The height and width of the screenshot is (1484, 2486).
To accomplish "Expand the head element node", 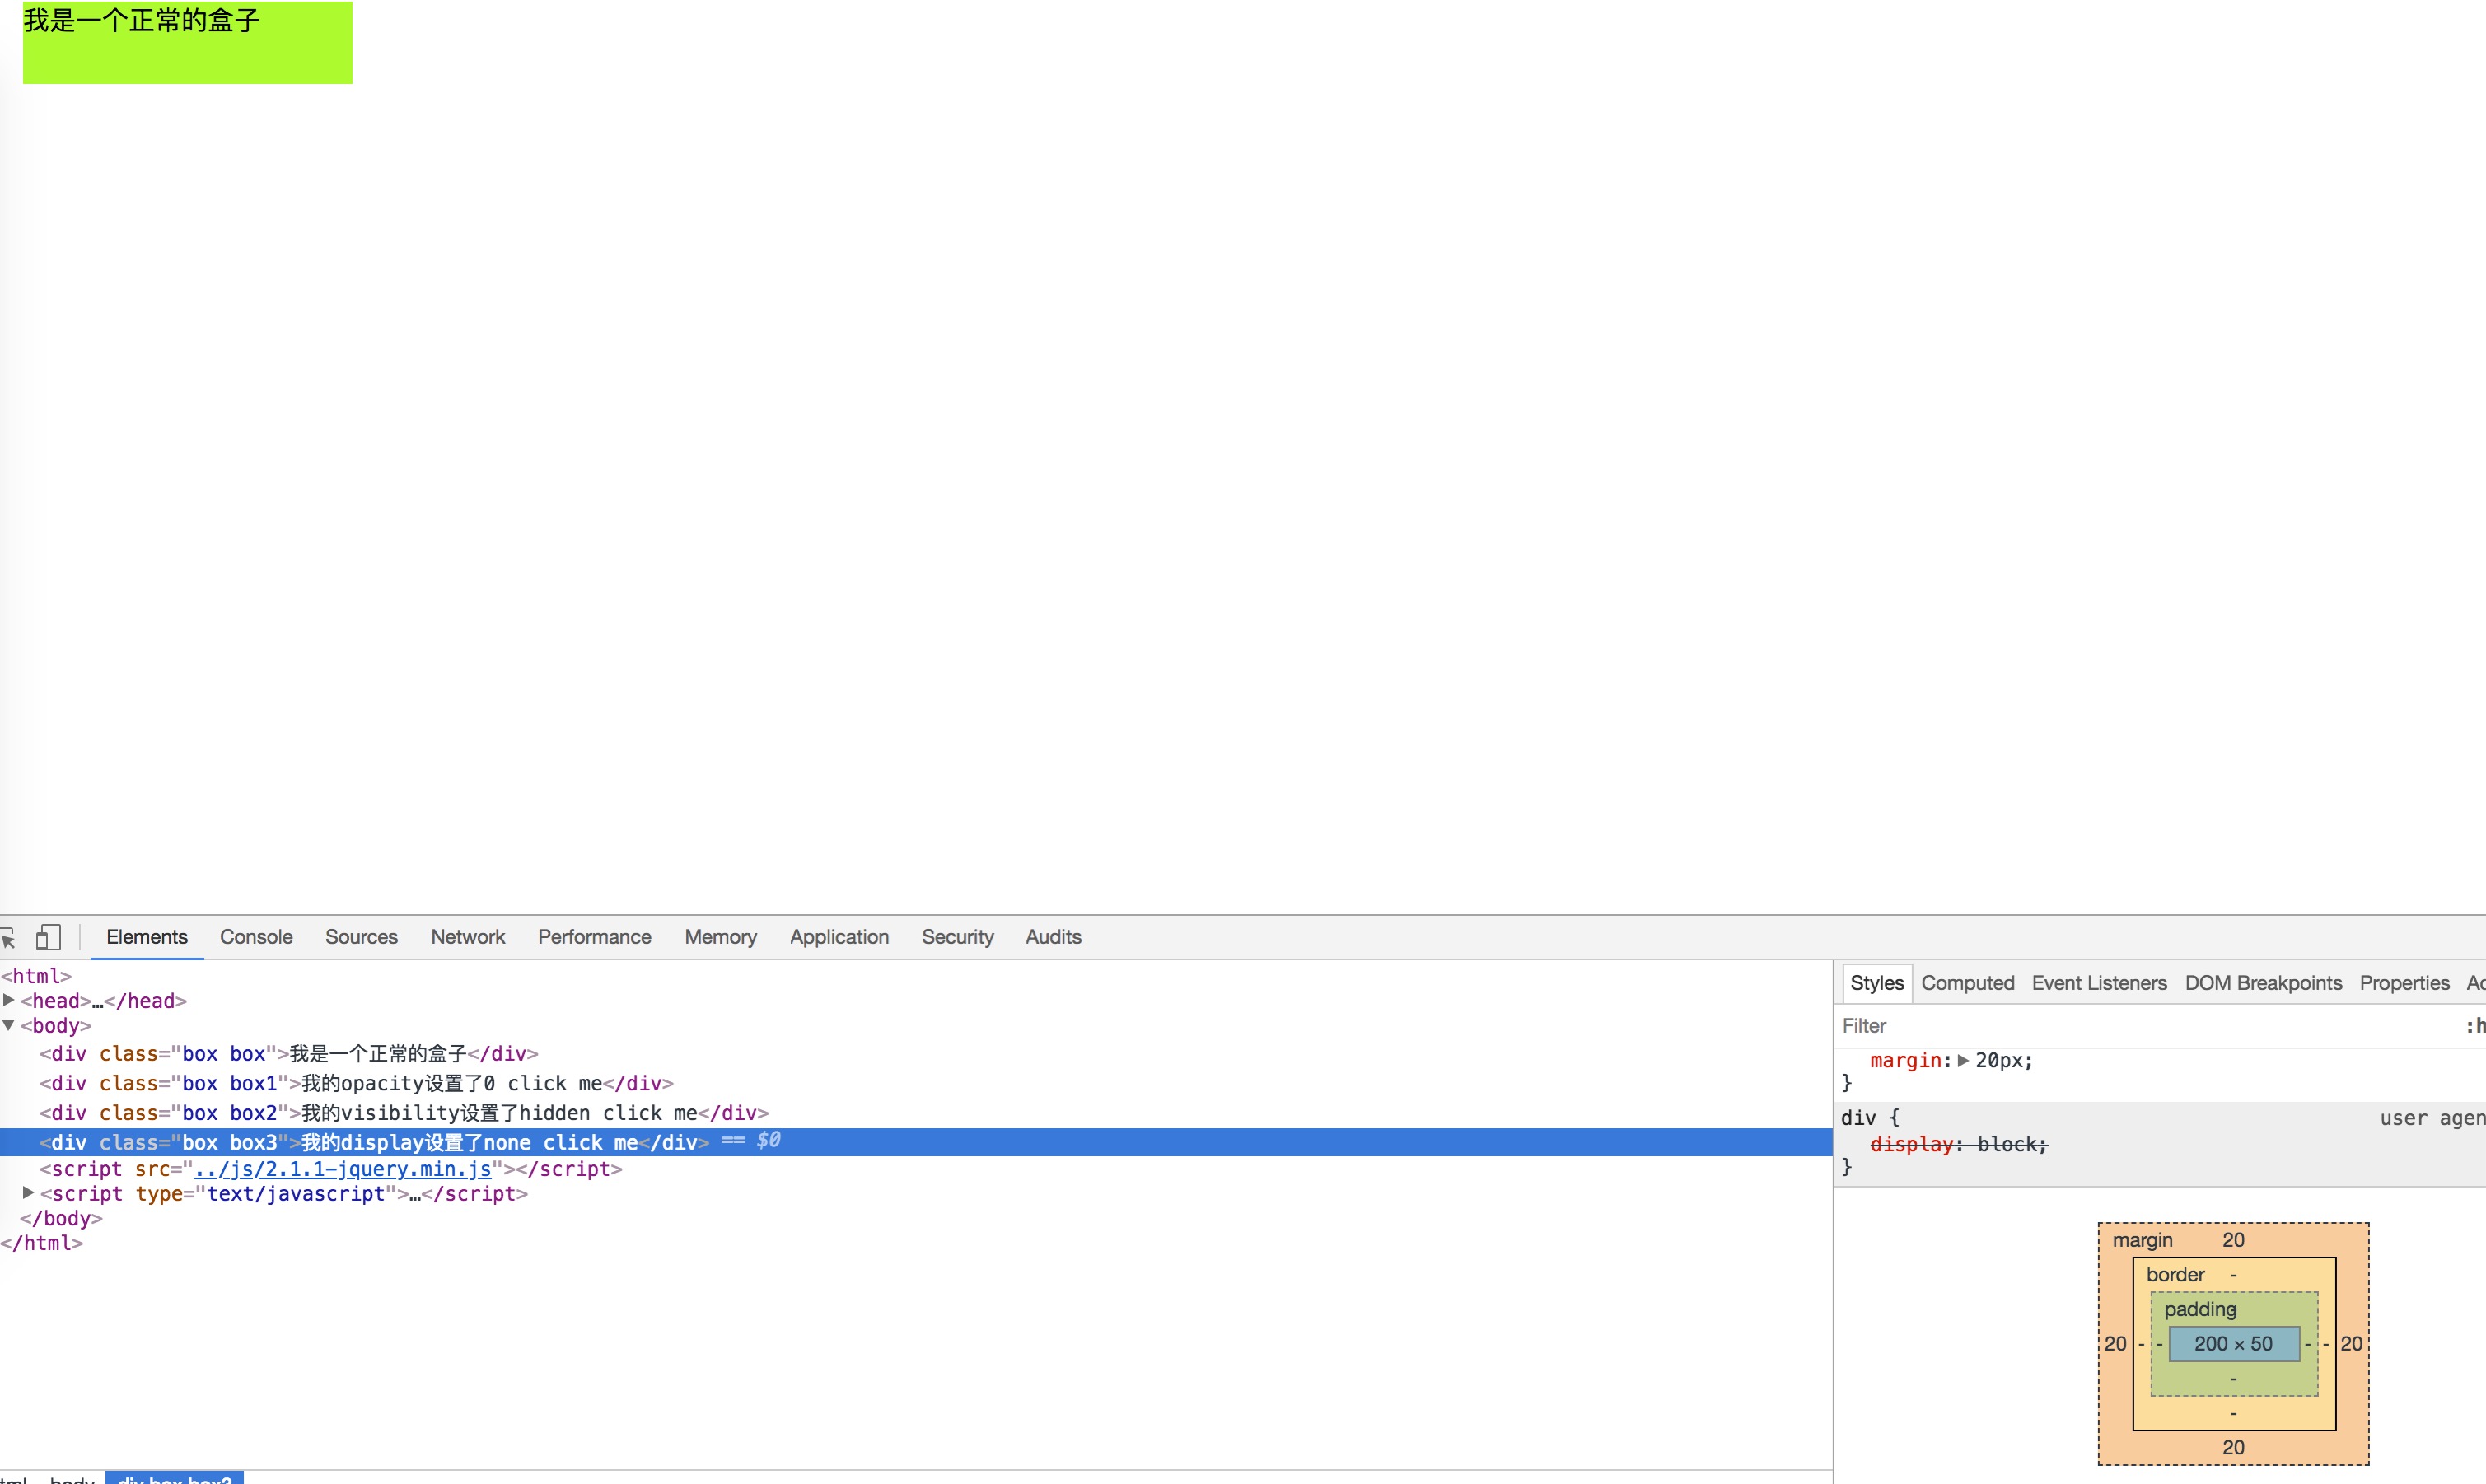I will click(9, 1000).
